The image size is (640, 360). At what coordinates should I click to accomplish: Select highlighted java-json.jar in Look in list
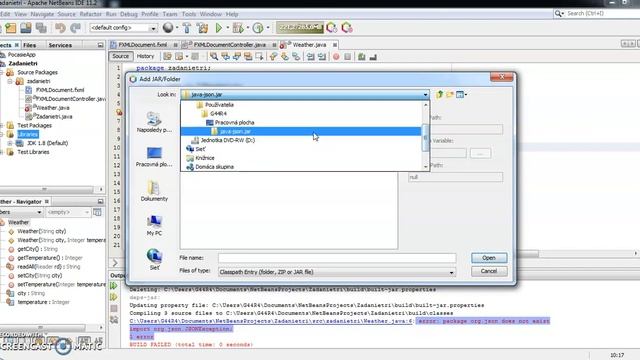(301, 131)
